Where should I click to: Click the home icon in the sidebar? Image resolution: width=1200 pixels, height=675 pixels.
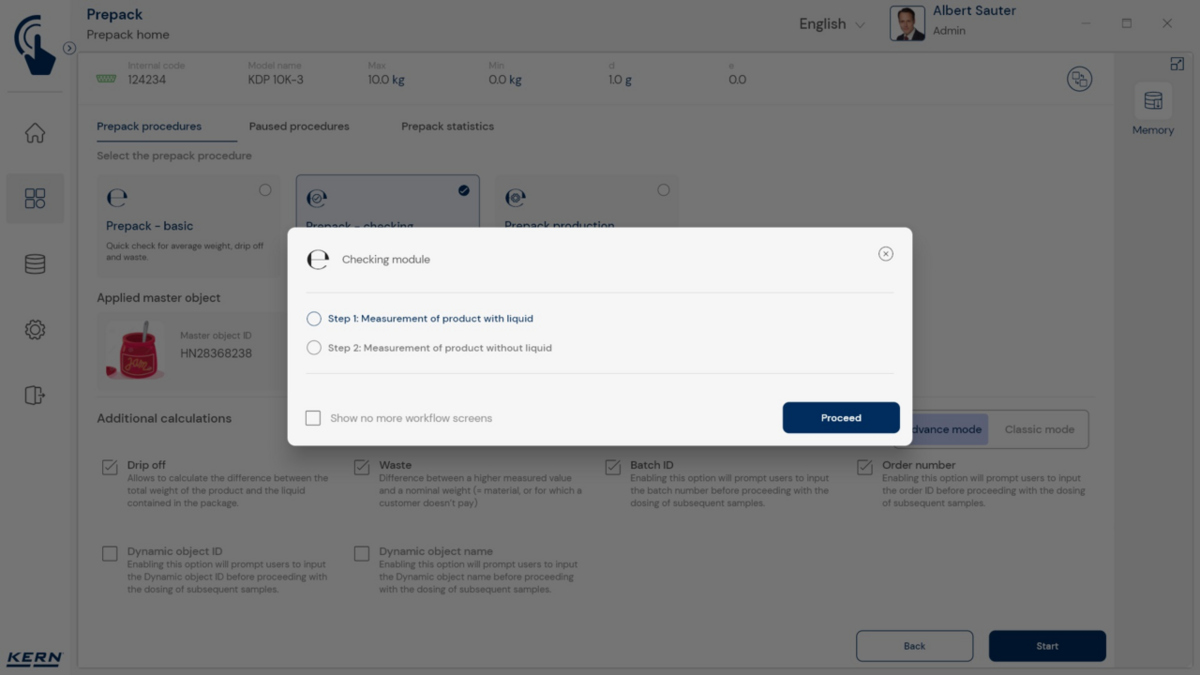coord(35,133)
